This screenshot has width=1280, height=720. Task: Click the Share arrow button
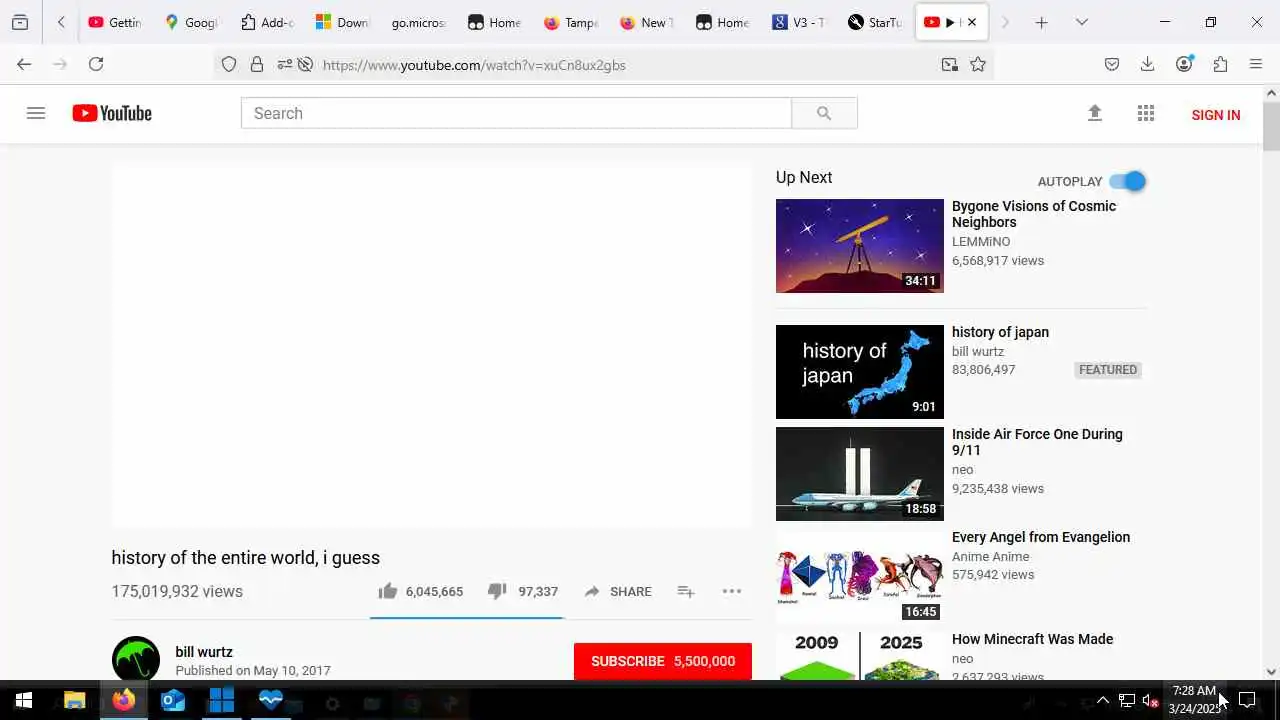[x=618, y=591]
